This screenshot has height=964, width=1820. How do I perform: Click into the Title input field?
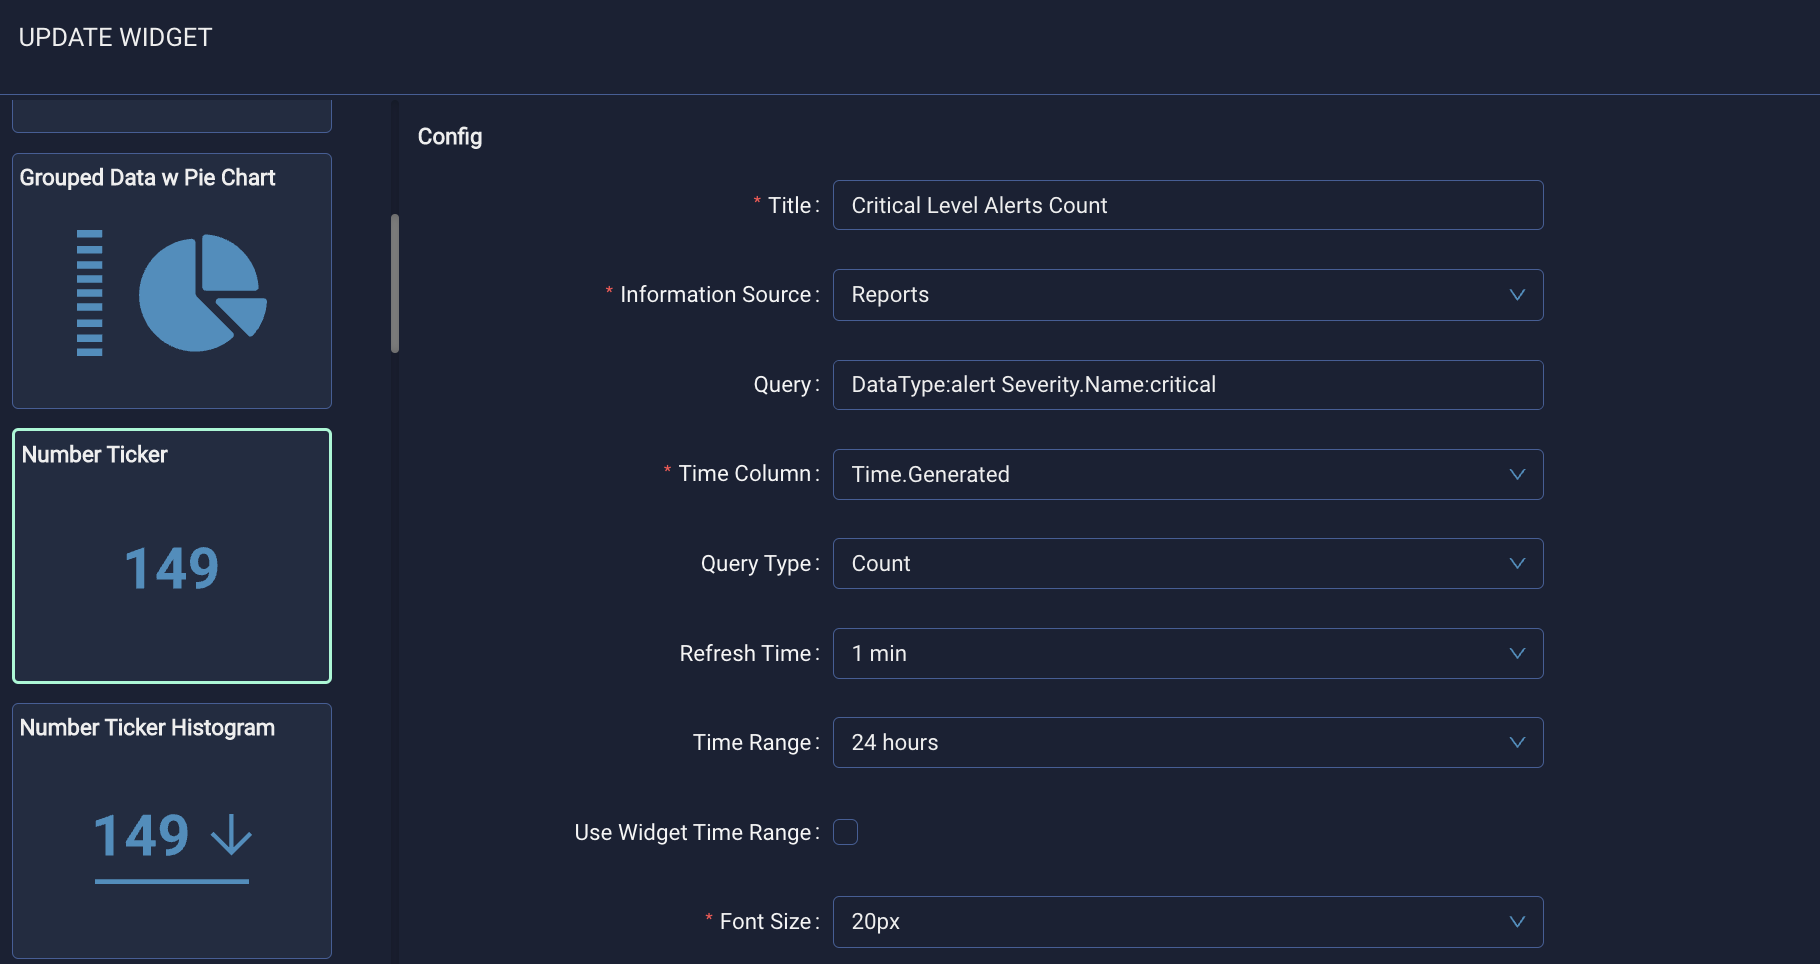pos(1188,205)
